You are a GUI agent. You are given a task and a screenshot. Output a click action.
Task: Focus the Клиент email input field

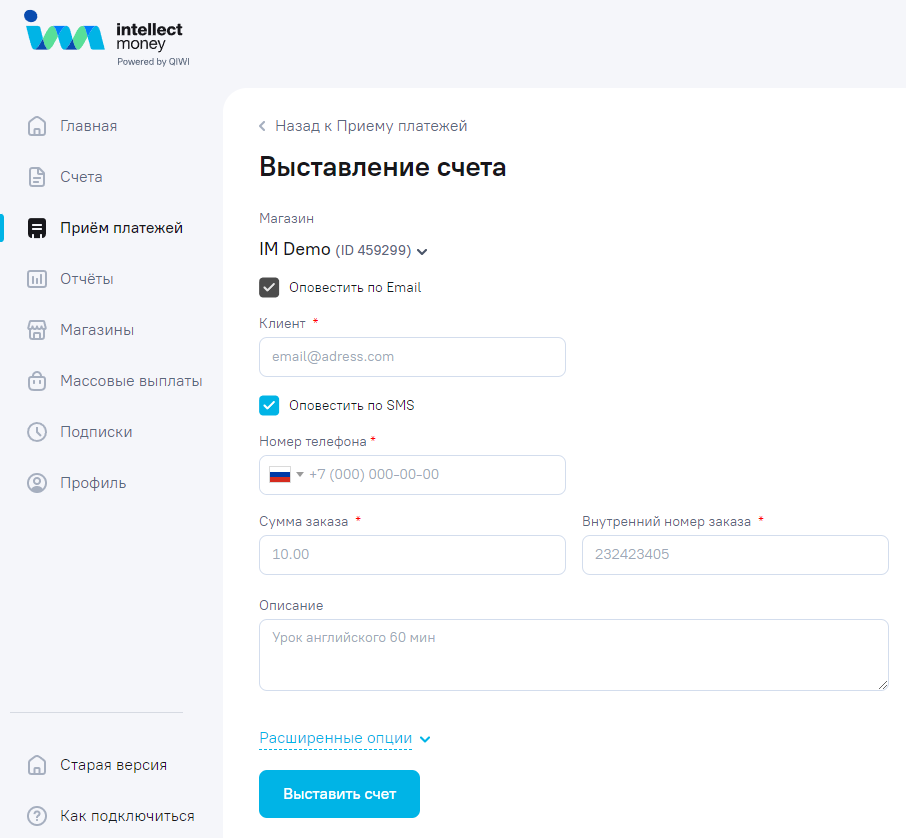[412, 357]
